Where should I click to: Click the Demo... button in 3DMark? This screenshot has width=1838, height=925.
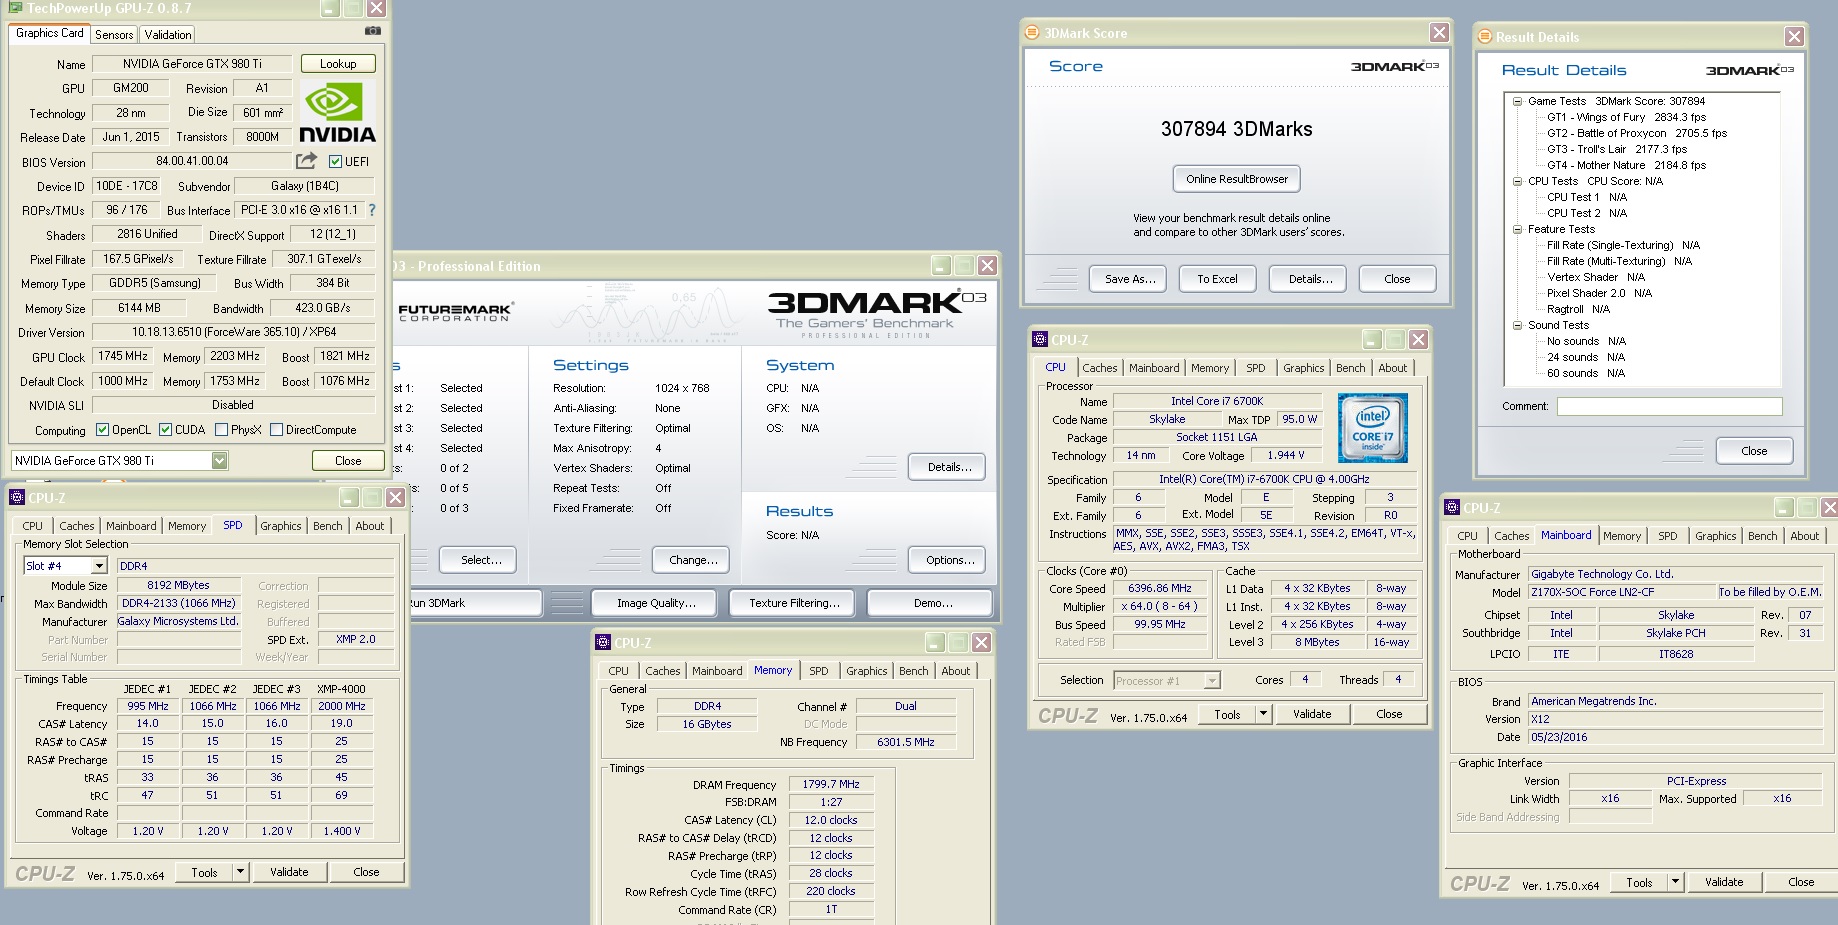(x=930, y=603)
